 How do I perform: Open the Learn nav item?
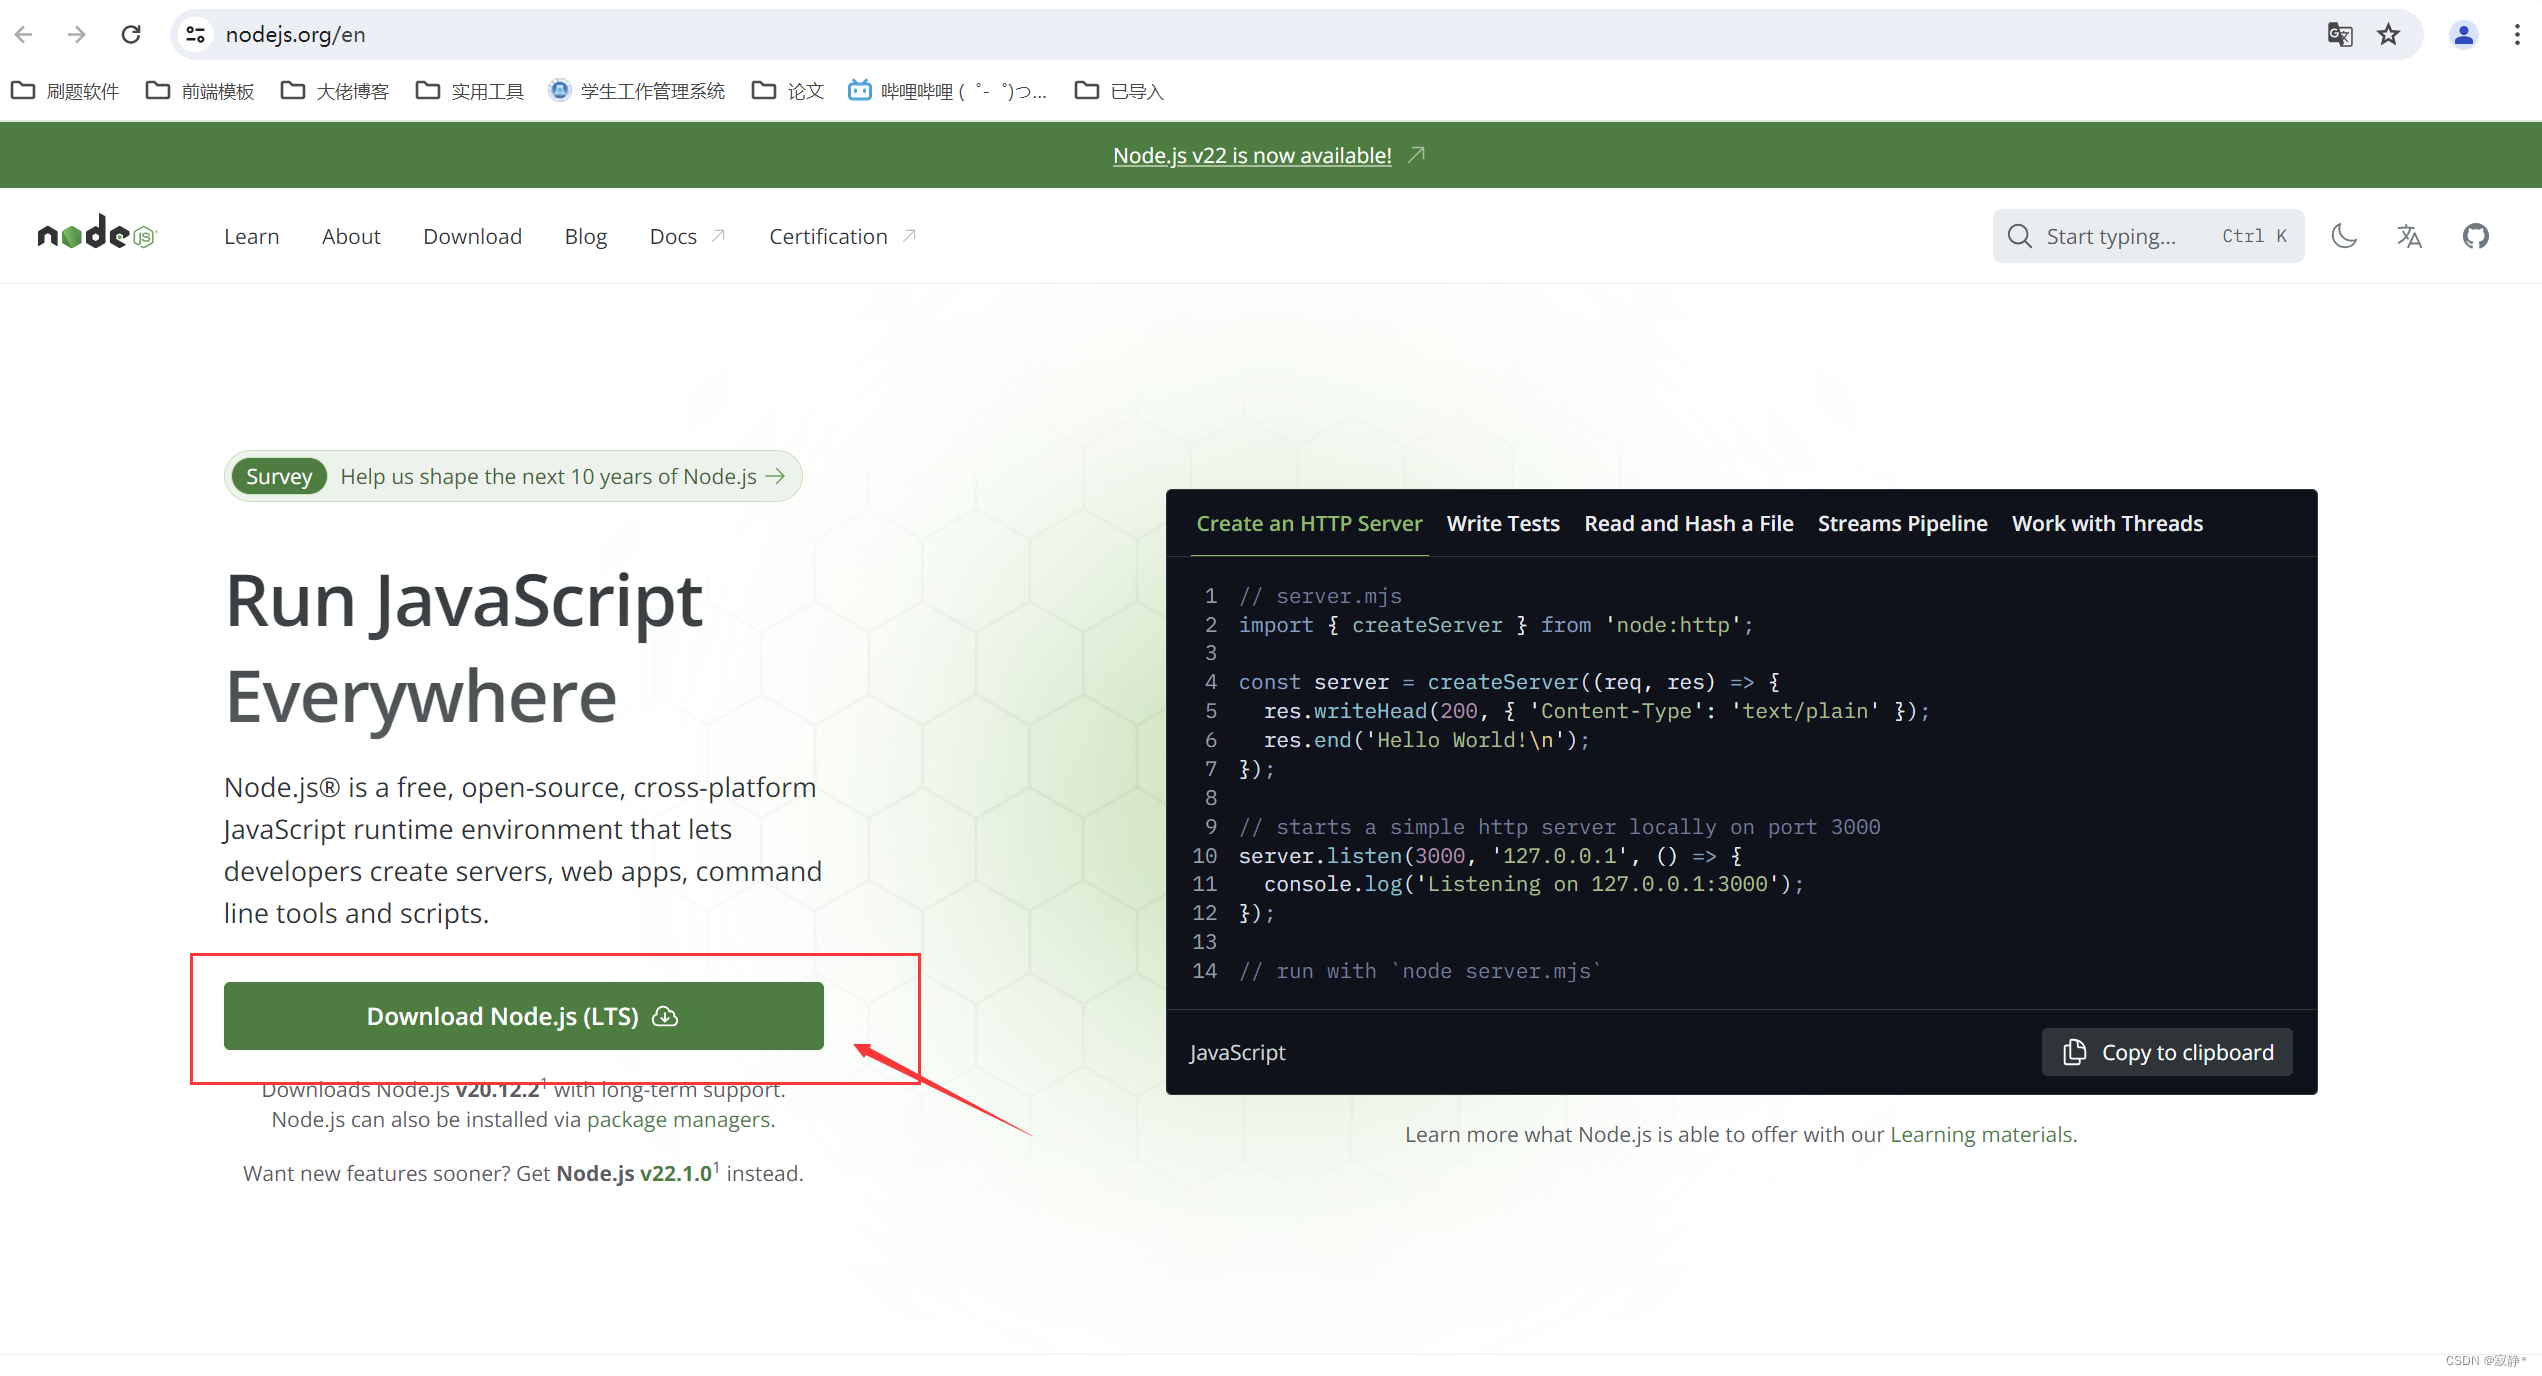251,236
